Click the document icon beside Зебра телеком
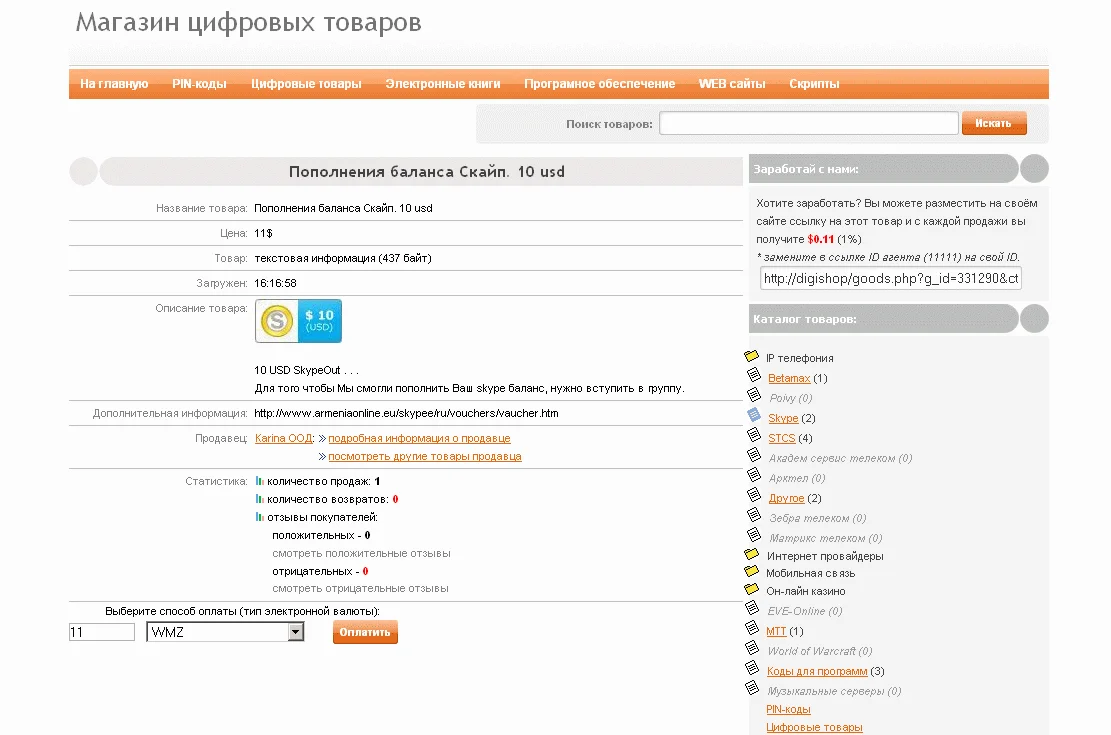The width and height of the screenshot is (1111, 735). pos(754,515)
